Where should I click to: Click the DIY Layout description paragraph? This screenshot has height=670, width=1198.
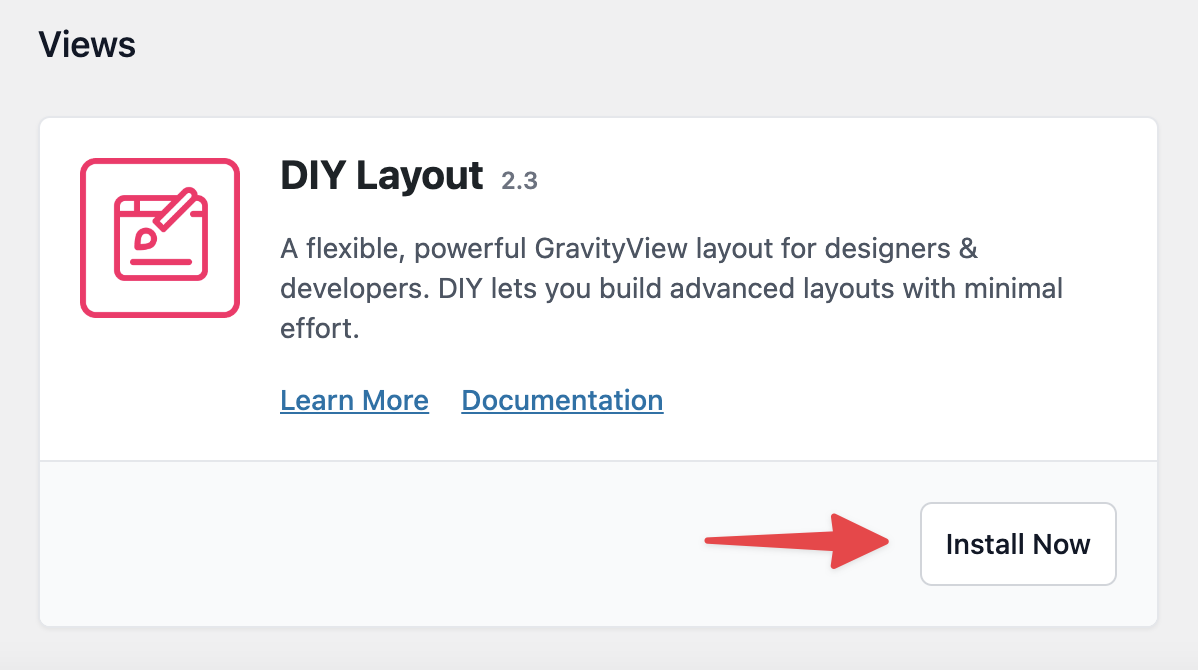pos(670,288)
